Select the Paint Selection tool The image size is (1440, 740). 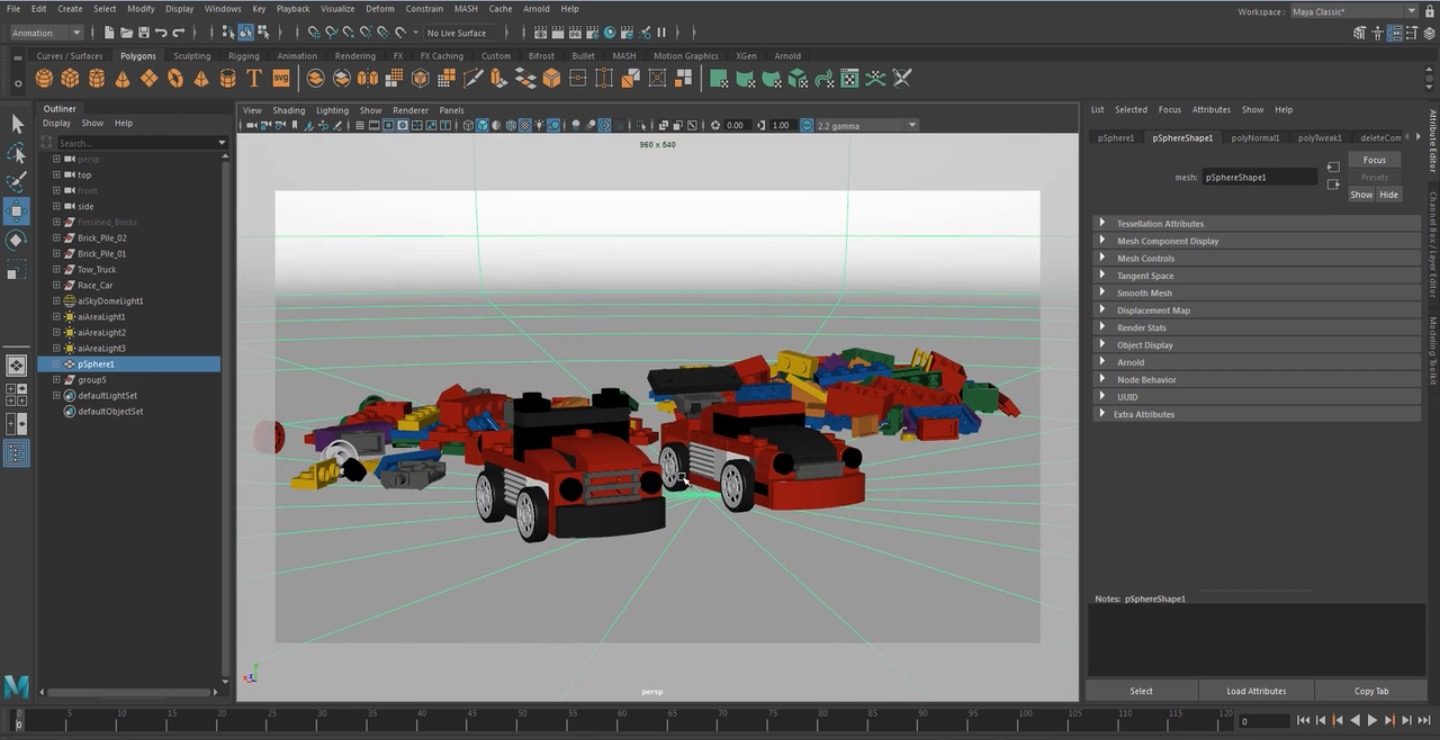click(x=17, y=182)
